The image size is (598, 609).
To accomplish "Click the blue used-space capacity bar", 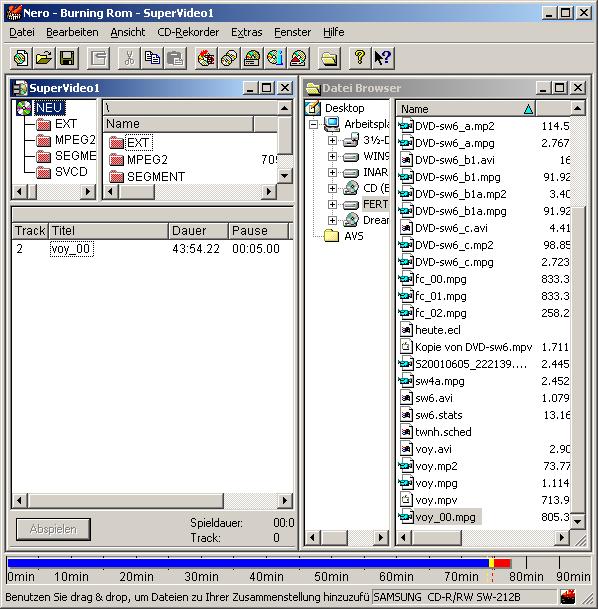I will coord(248,563).
